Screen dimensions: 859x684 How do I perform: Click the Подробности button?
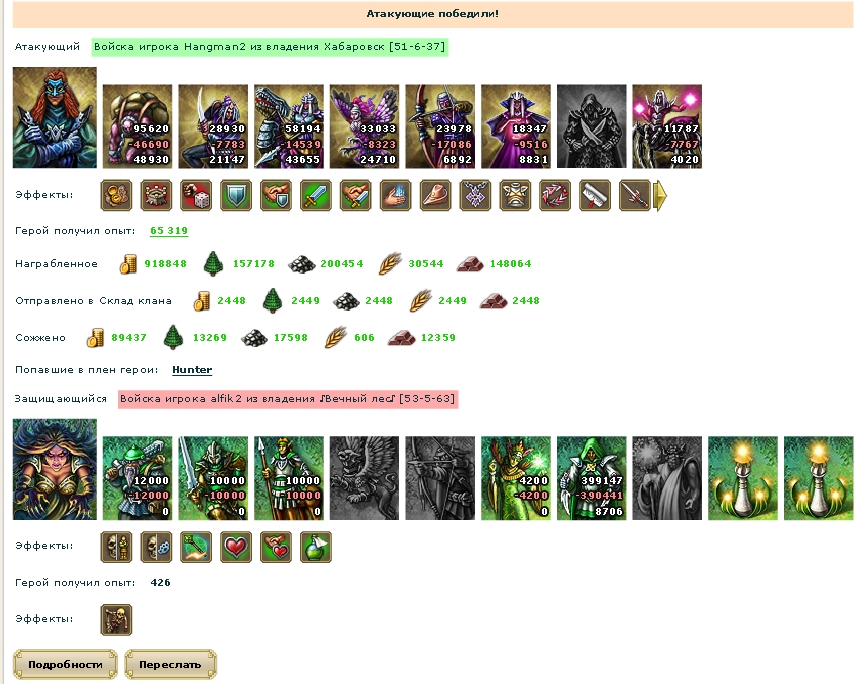click(x=65, y=664)
